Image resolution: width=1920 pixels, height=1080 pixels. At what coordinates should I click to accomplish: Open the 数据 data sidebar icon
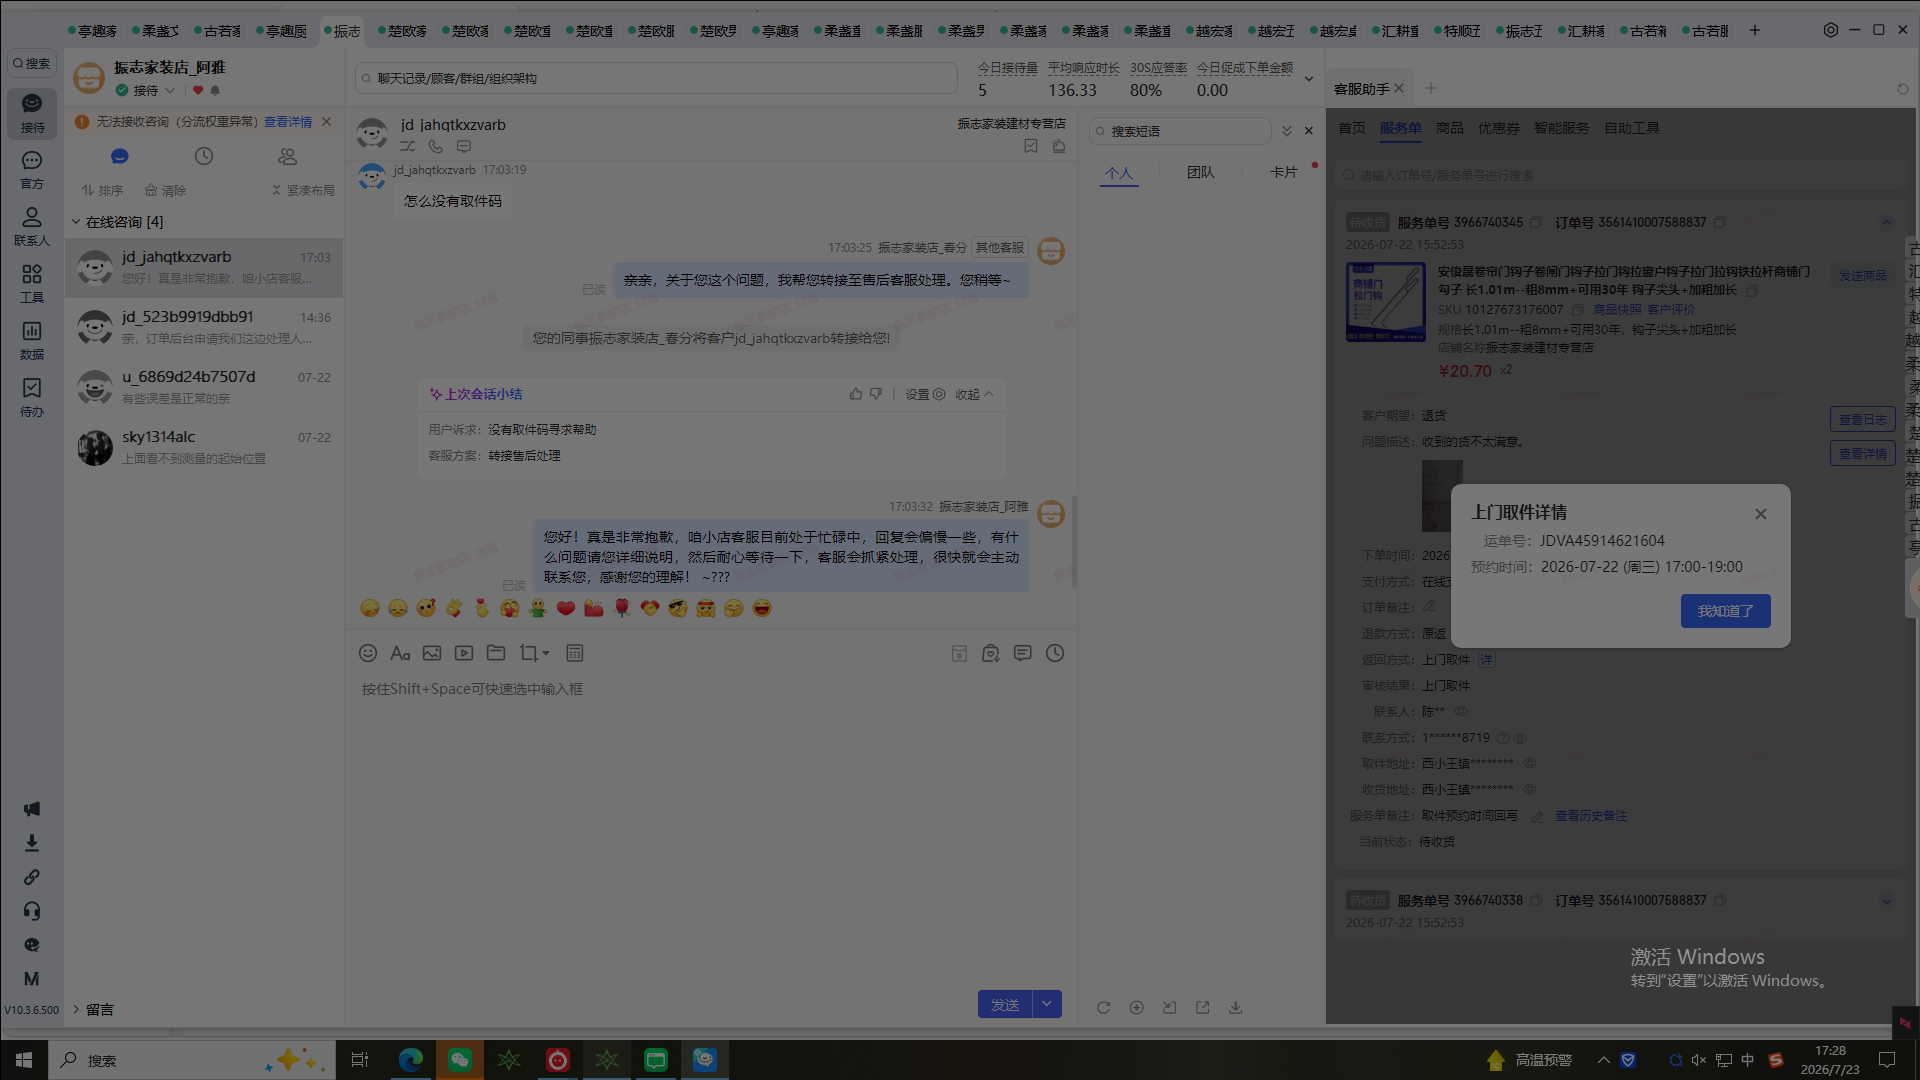[x=32, y=341]
